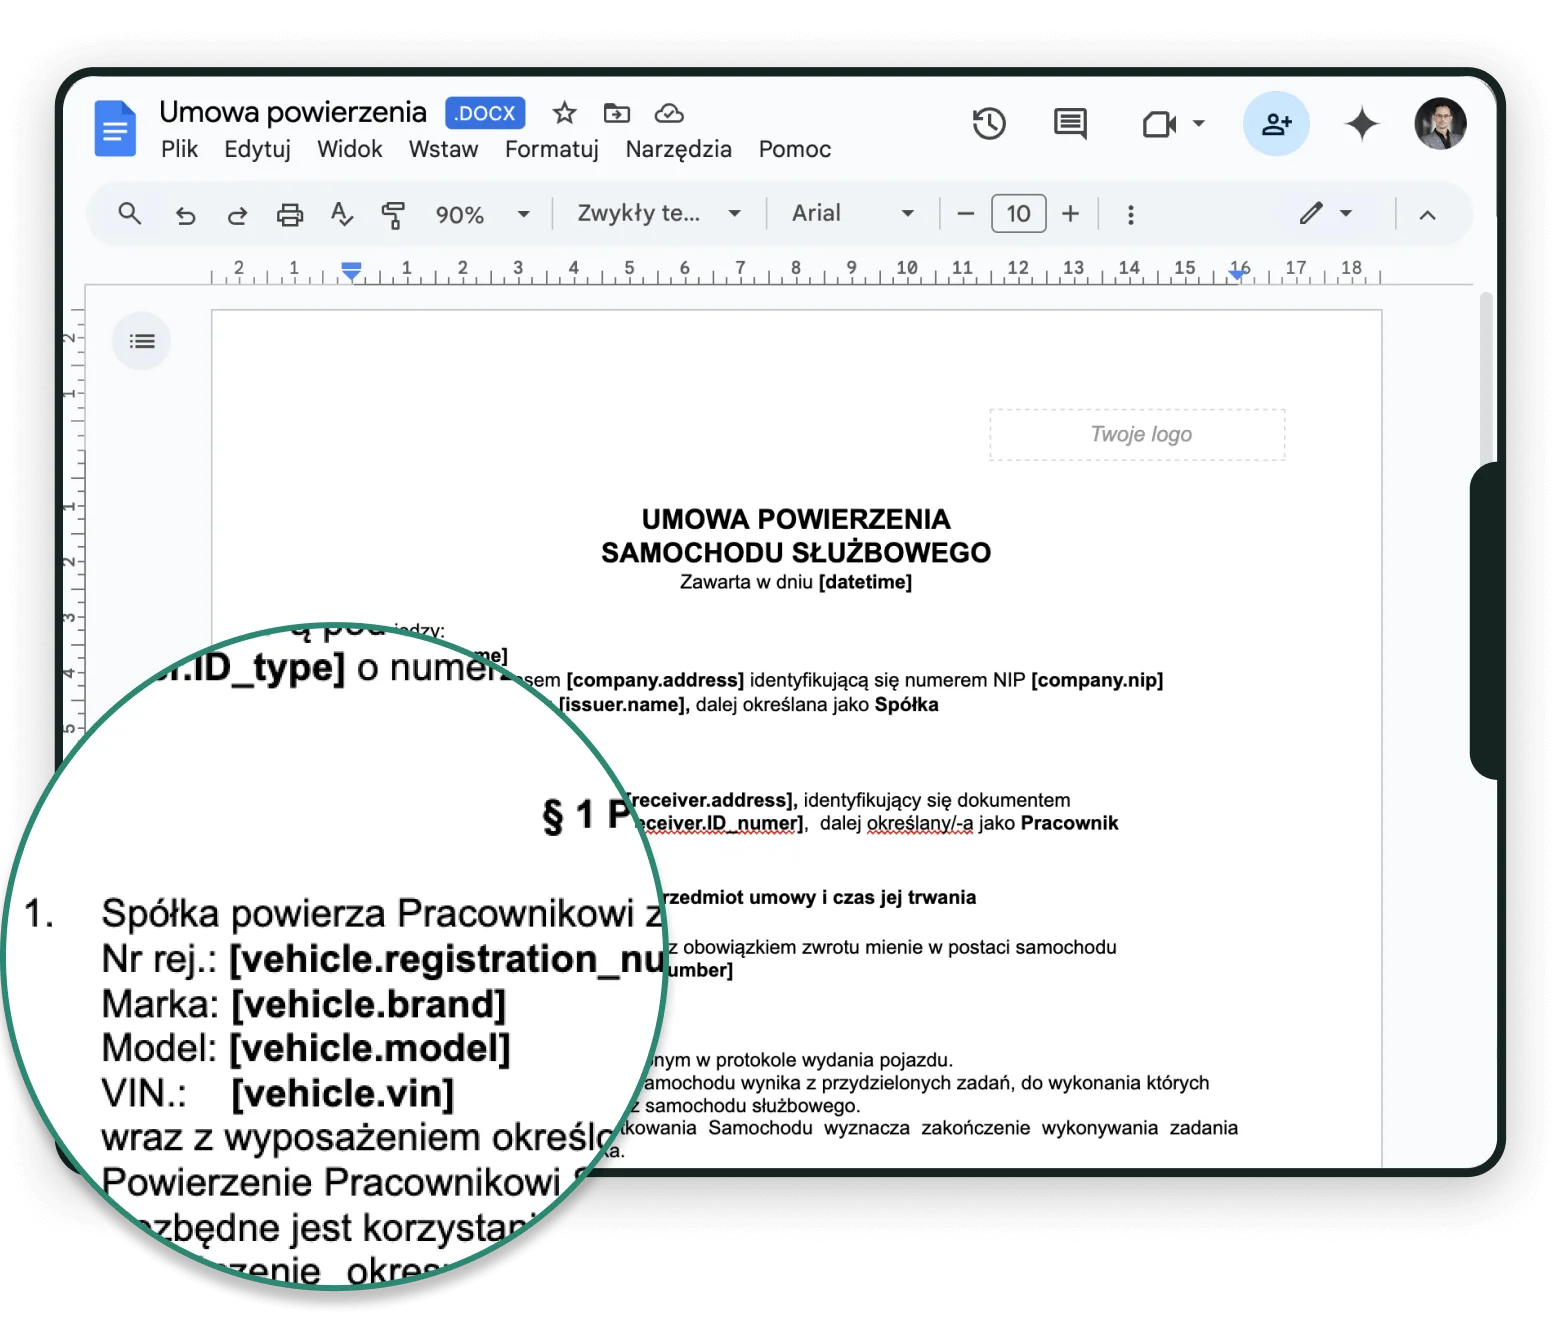
Task: Click the Twoje logo placeholder box
Action: pyautogui.click(x=1138, y=434)
